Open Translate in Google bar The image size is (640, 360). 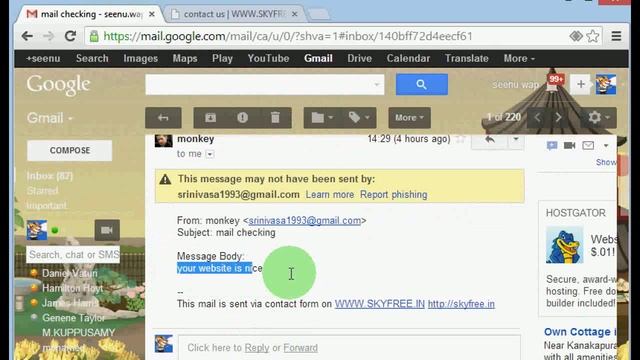coord(467,58)
